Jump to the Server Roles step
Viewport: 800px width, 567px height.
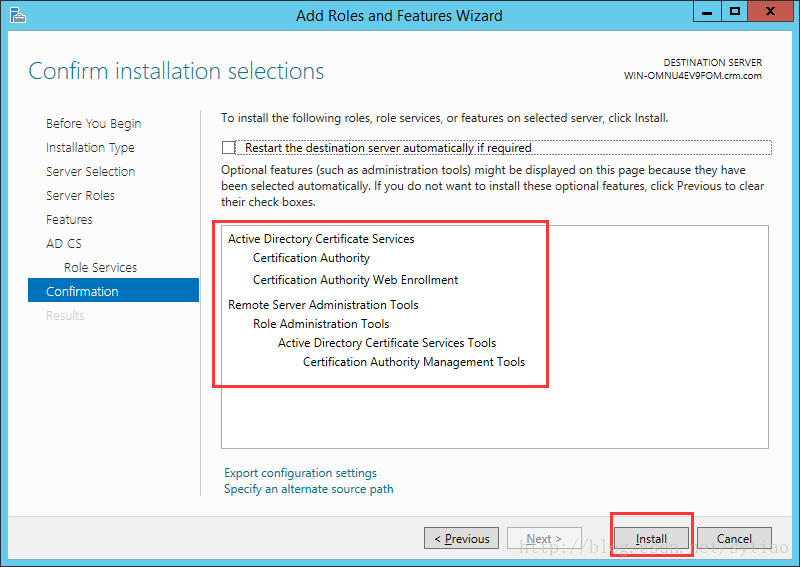point(80,195)
